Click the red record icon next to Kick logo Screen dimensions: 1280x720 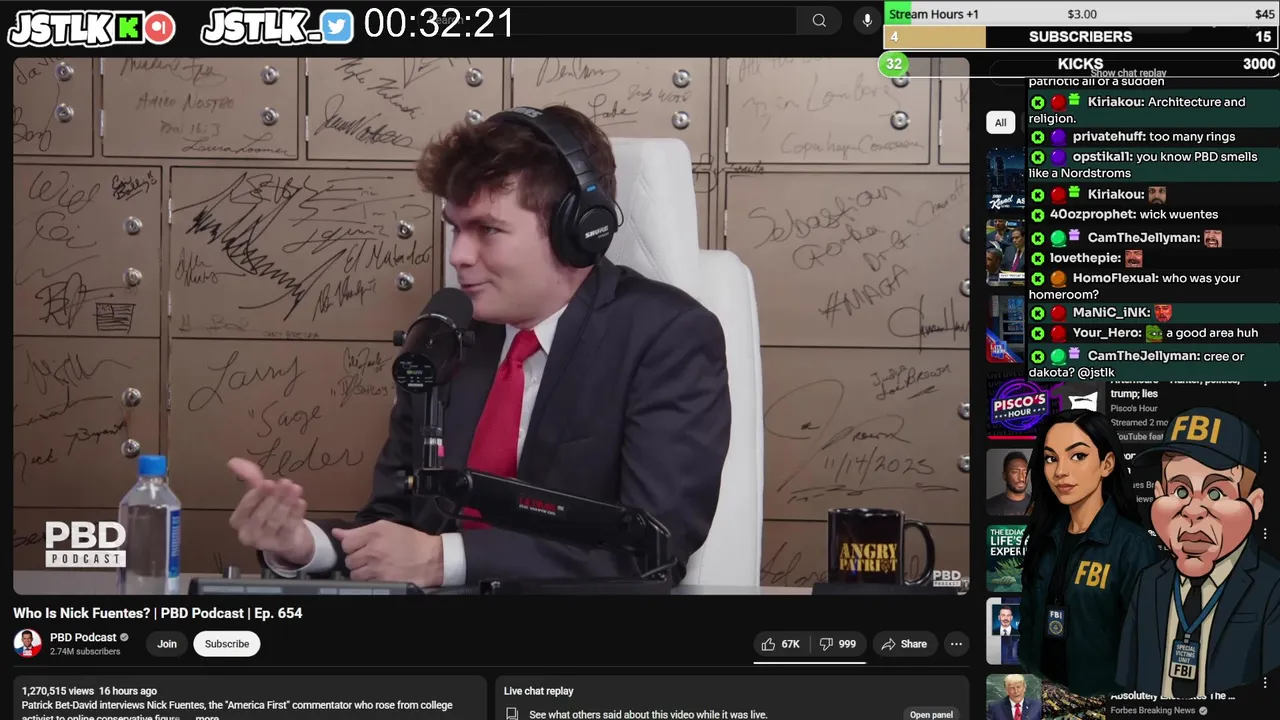(159, 28)
